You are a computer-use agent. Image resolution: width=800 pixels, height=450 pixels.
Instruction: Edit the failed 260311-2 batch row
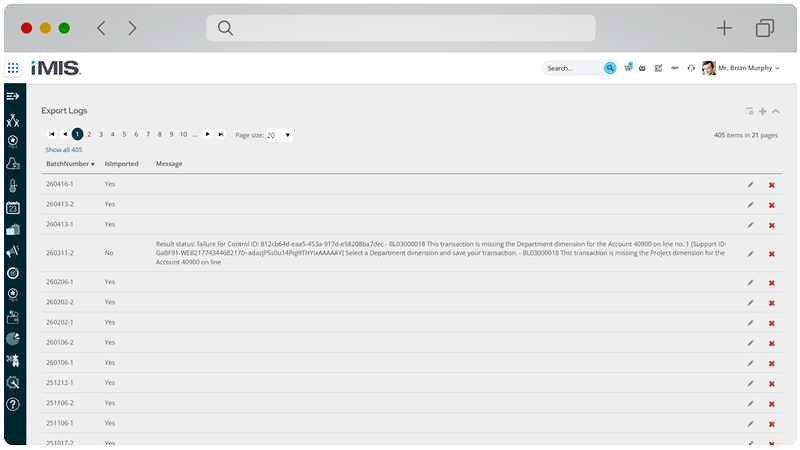click(x=751, y=254)
